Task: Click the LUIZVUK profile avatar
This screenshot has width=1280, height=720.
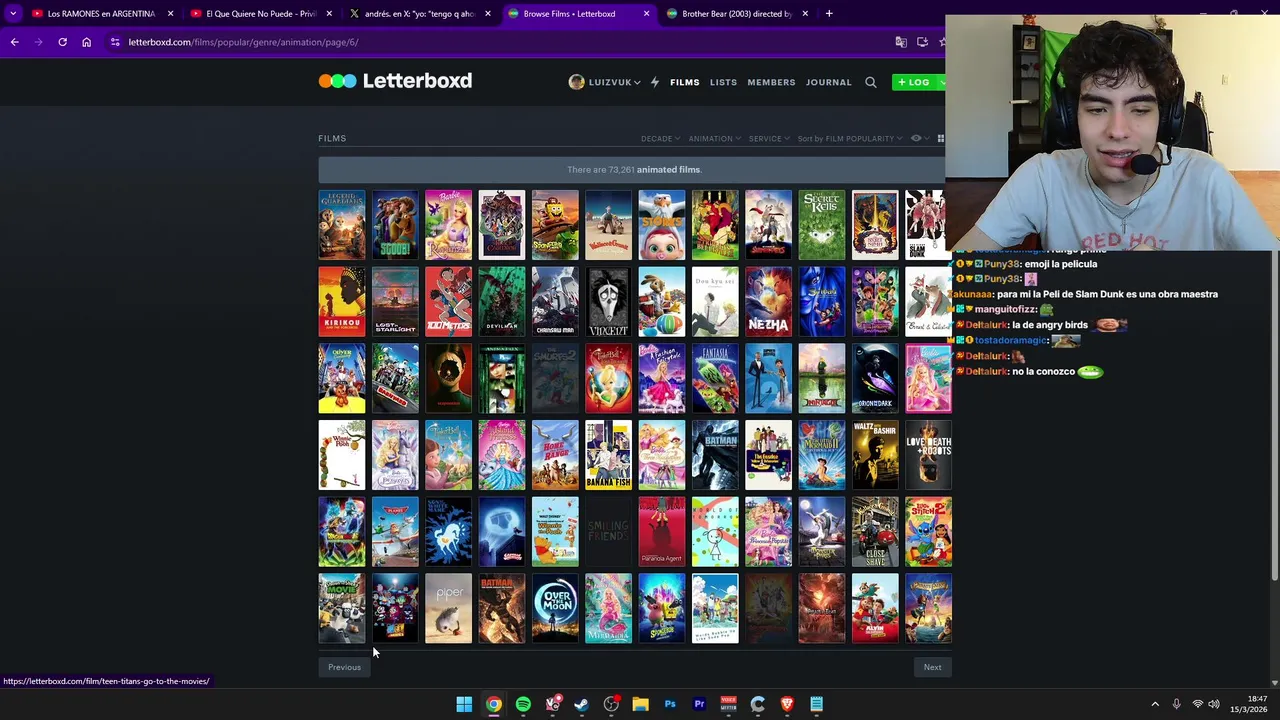Action: pyautogui.click(x=576, y=82)
